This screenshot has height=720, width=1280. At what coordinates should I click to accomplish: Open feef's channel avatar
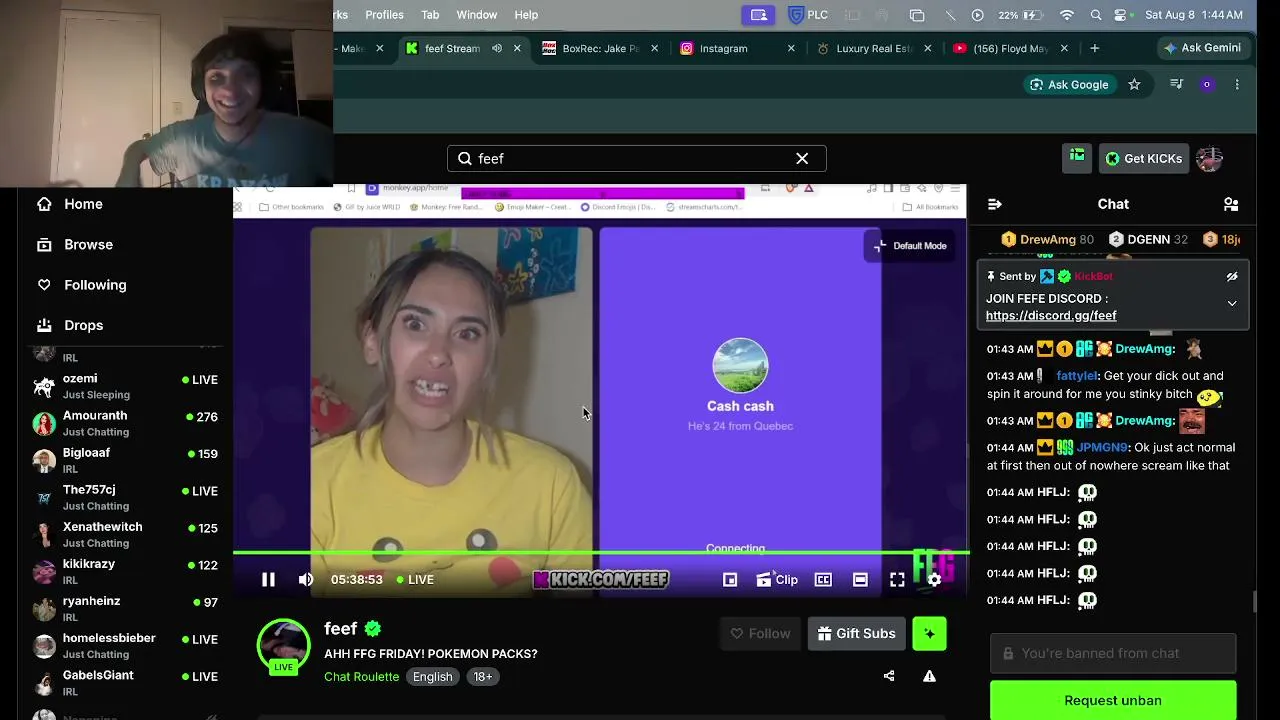tap(284, 646)
